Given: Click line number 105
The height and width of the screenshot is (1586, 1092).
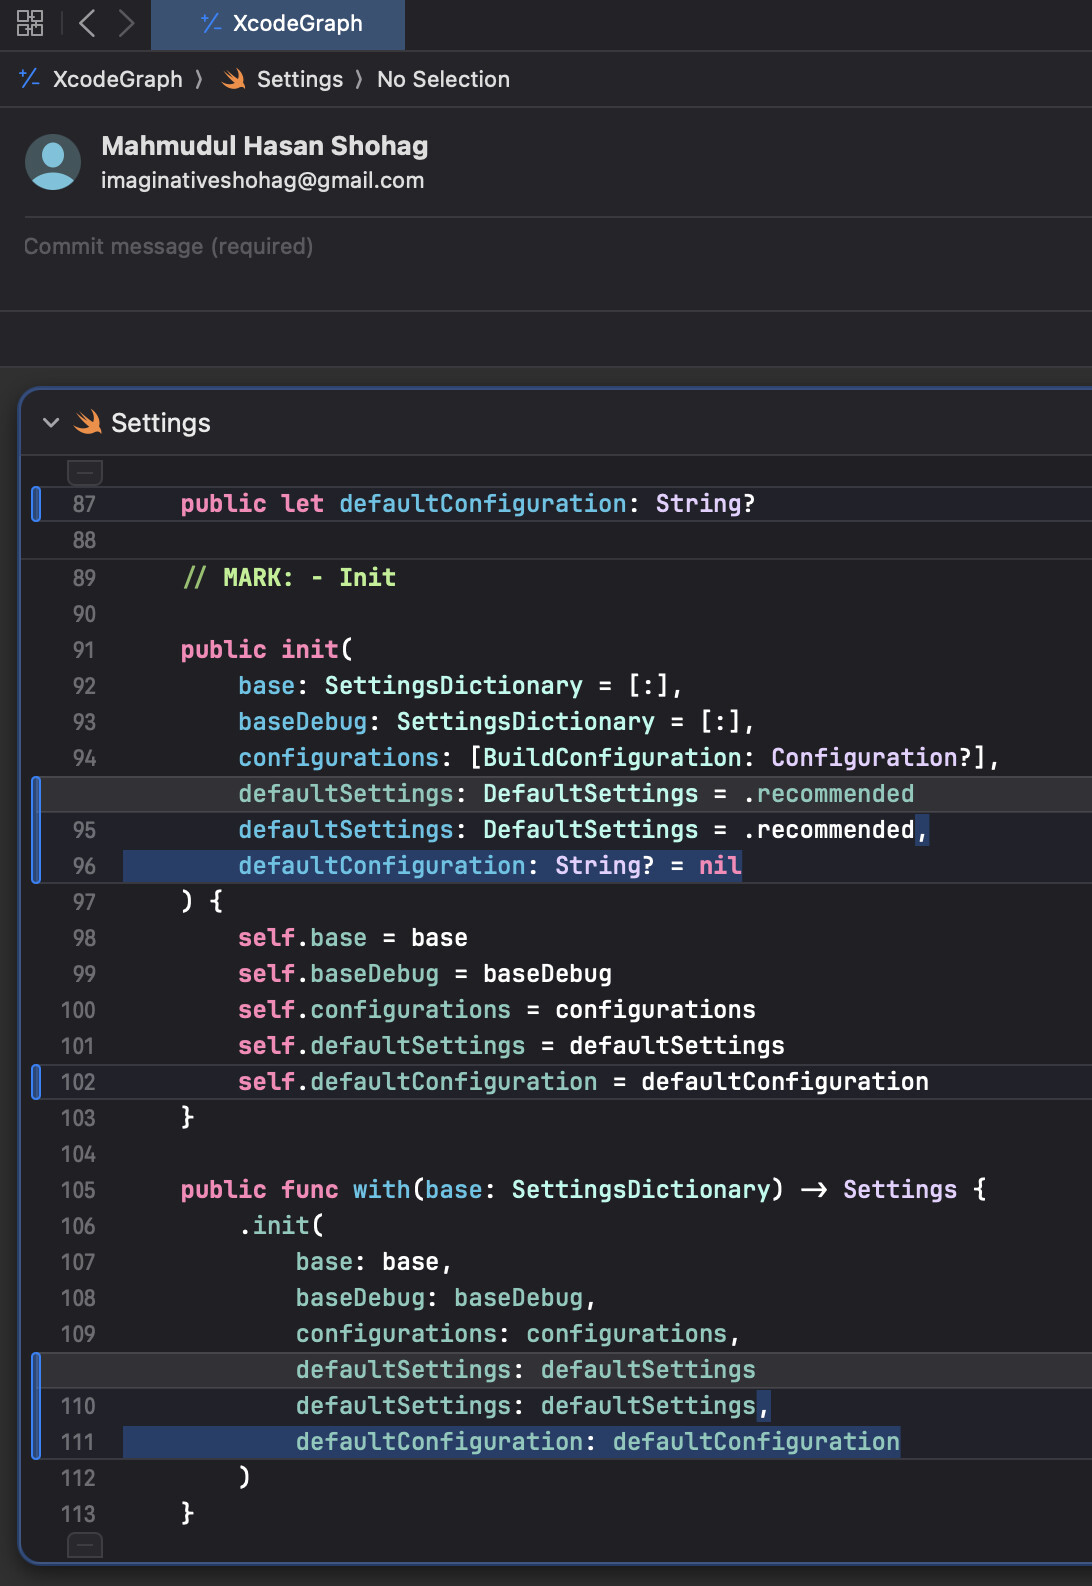Looking at the screenshot, I should tap(78, 1190).
